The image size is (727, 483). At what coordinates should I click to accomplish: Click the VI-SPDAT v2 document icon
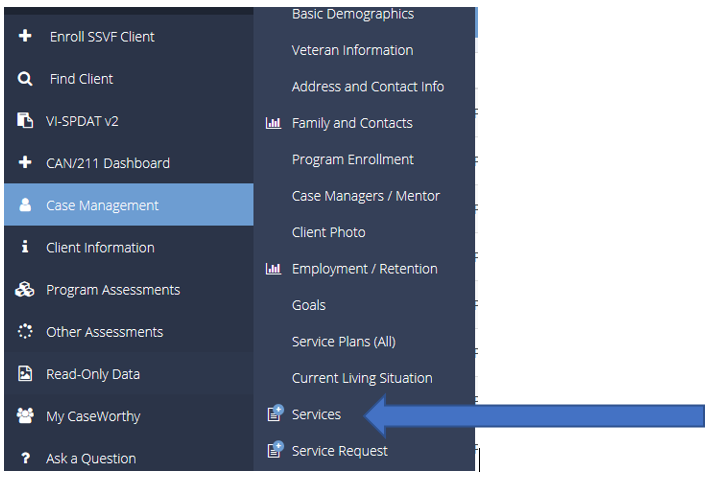click(26, 121)
